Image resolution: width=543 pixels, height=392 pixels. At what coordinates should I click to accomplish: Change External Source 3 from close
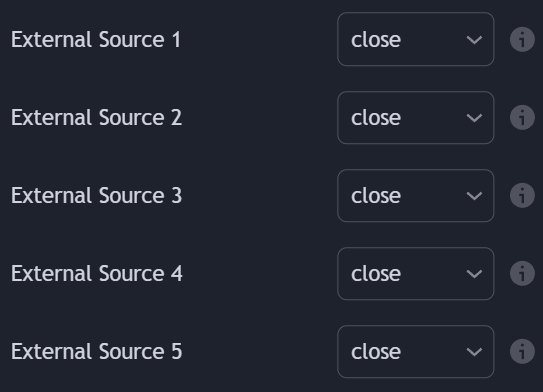[416, 195]
